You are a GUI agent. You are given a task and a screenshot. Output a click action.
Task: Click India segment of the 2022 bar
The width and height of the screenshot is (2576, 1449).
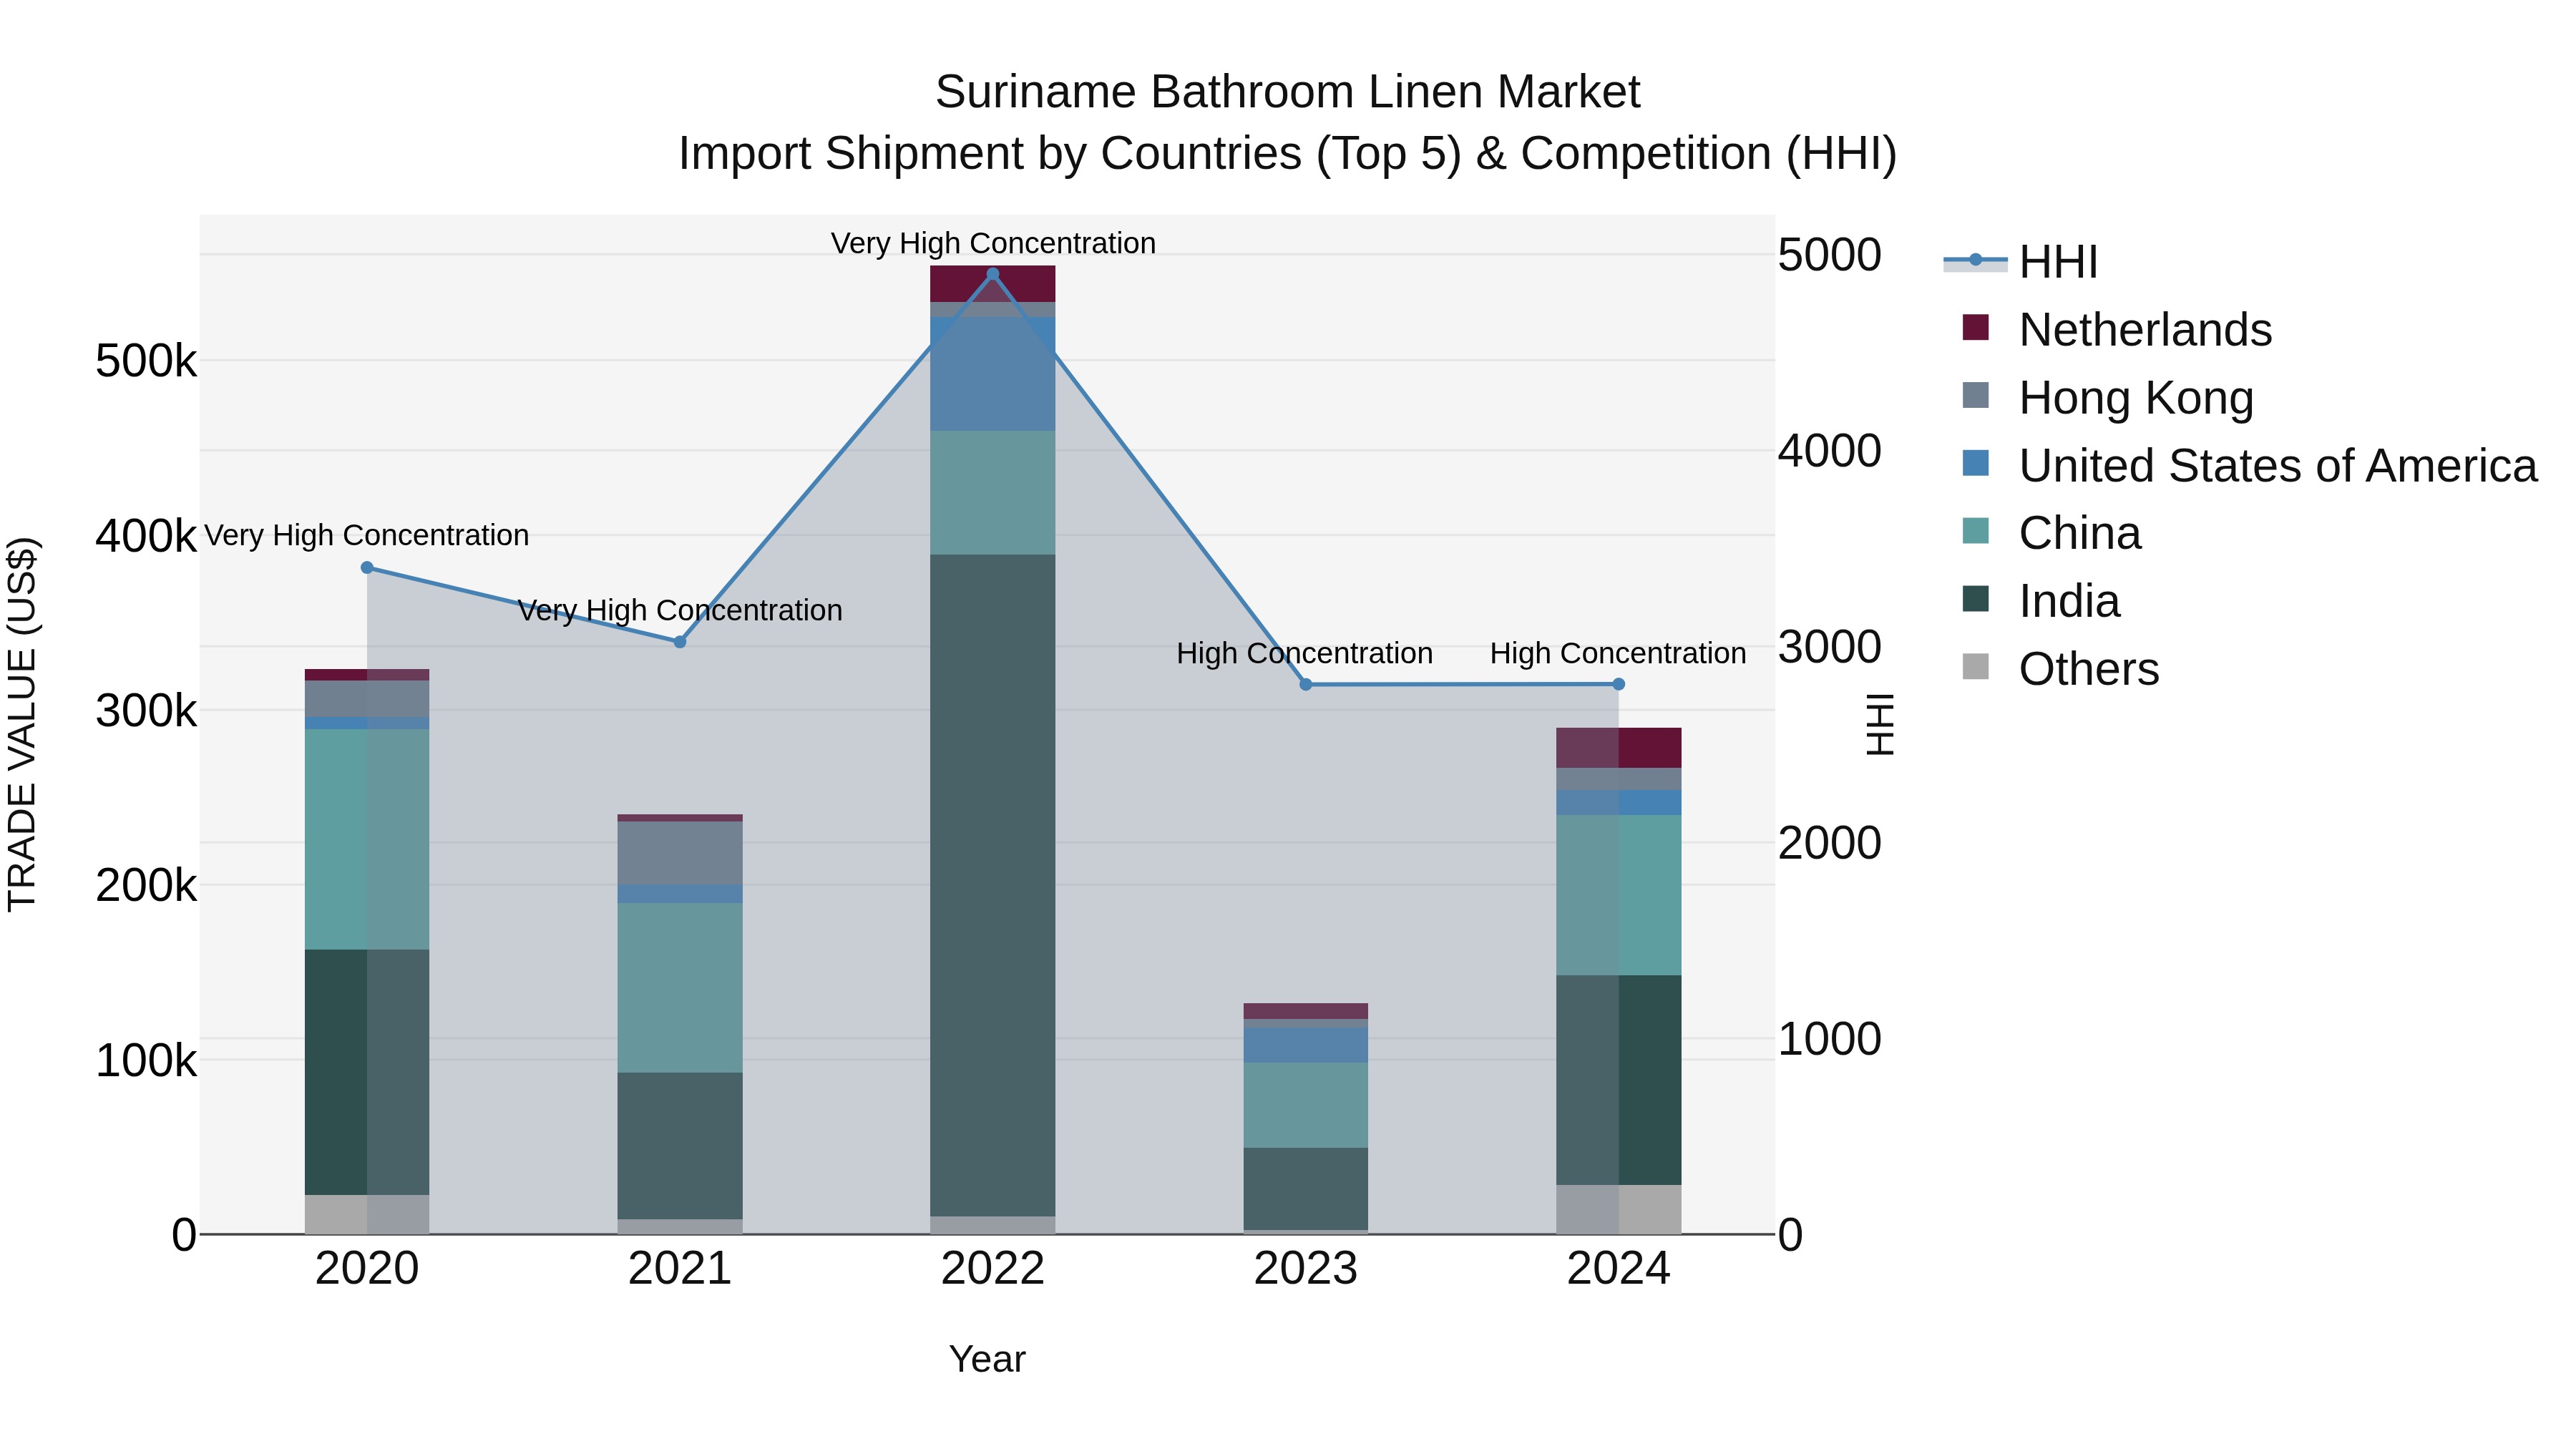pyautogui.click(x=993, y=885)
